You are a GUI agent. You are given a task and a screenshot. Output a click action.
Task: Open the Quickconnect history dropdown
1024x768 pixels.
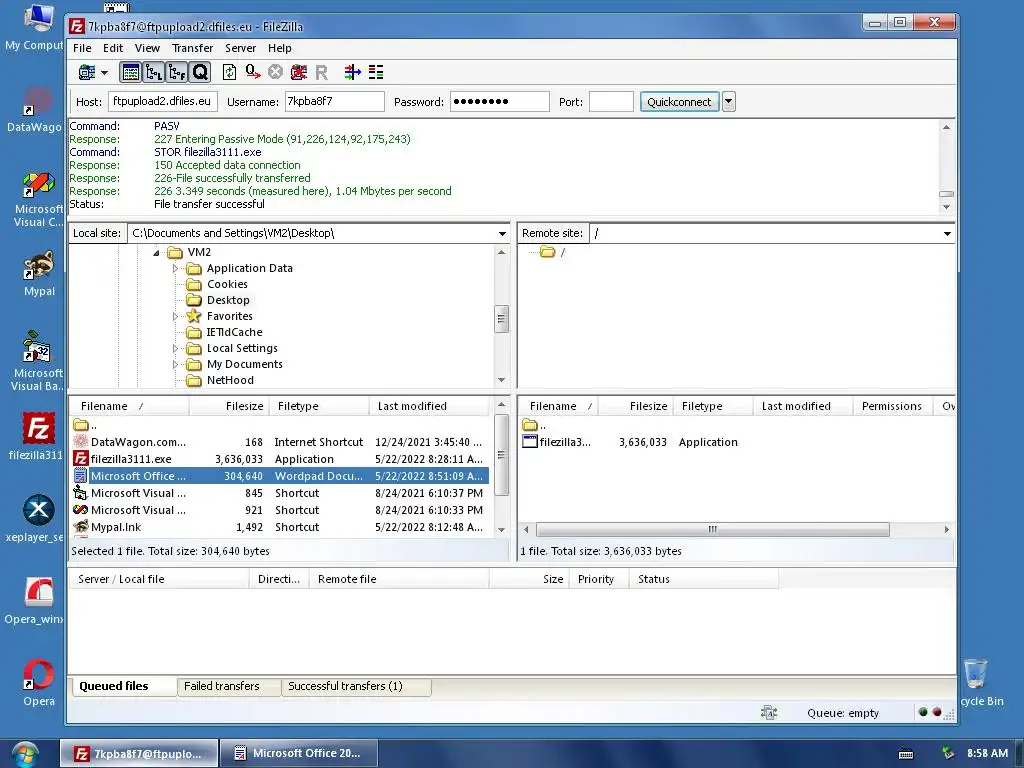[729, 101]
